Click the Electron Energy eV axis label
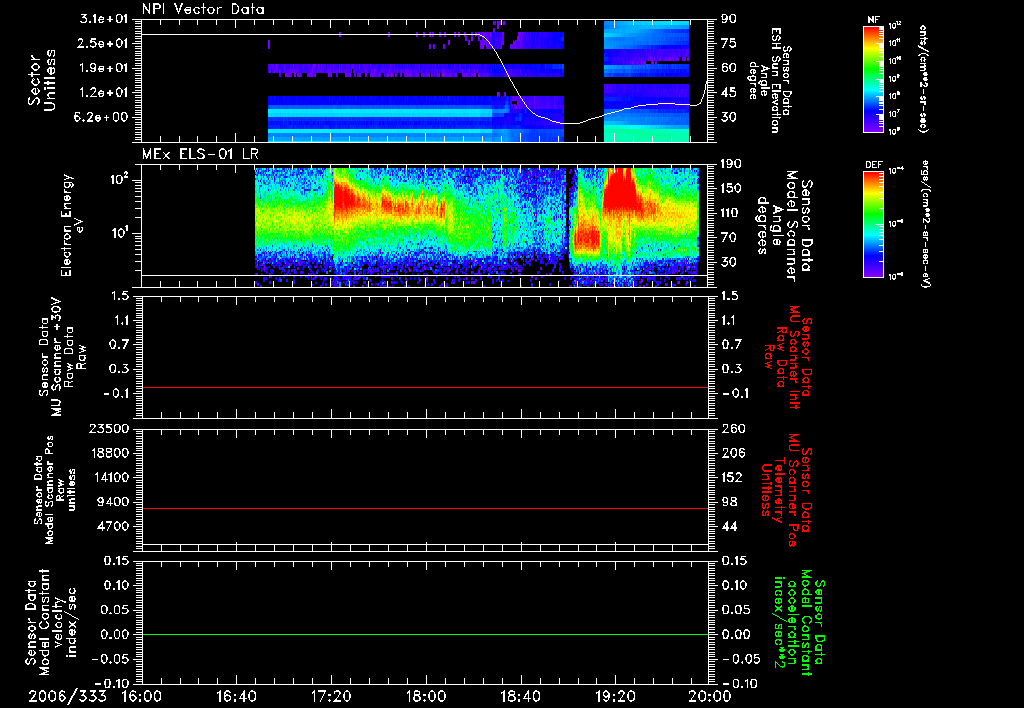 (x=72, y=225)
